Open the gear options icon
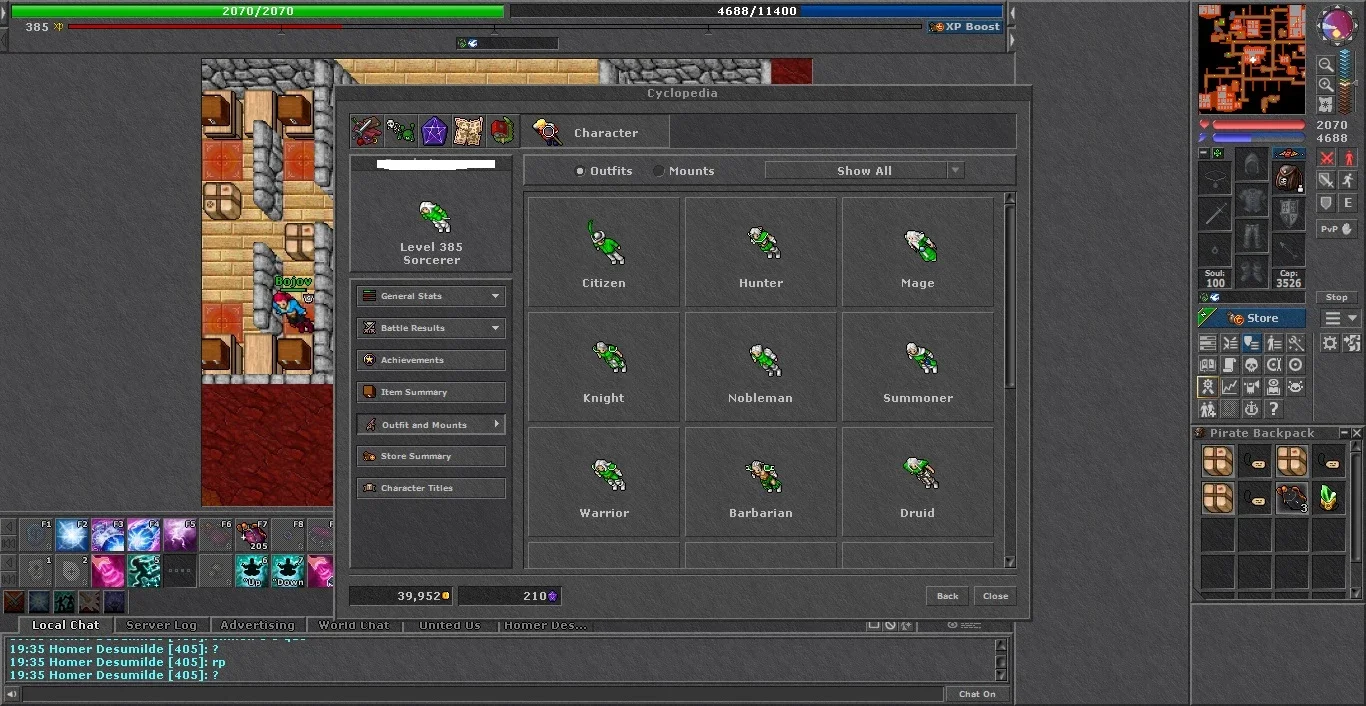Screen dimensions: 1366x706 [1330, 343]
